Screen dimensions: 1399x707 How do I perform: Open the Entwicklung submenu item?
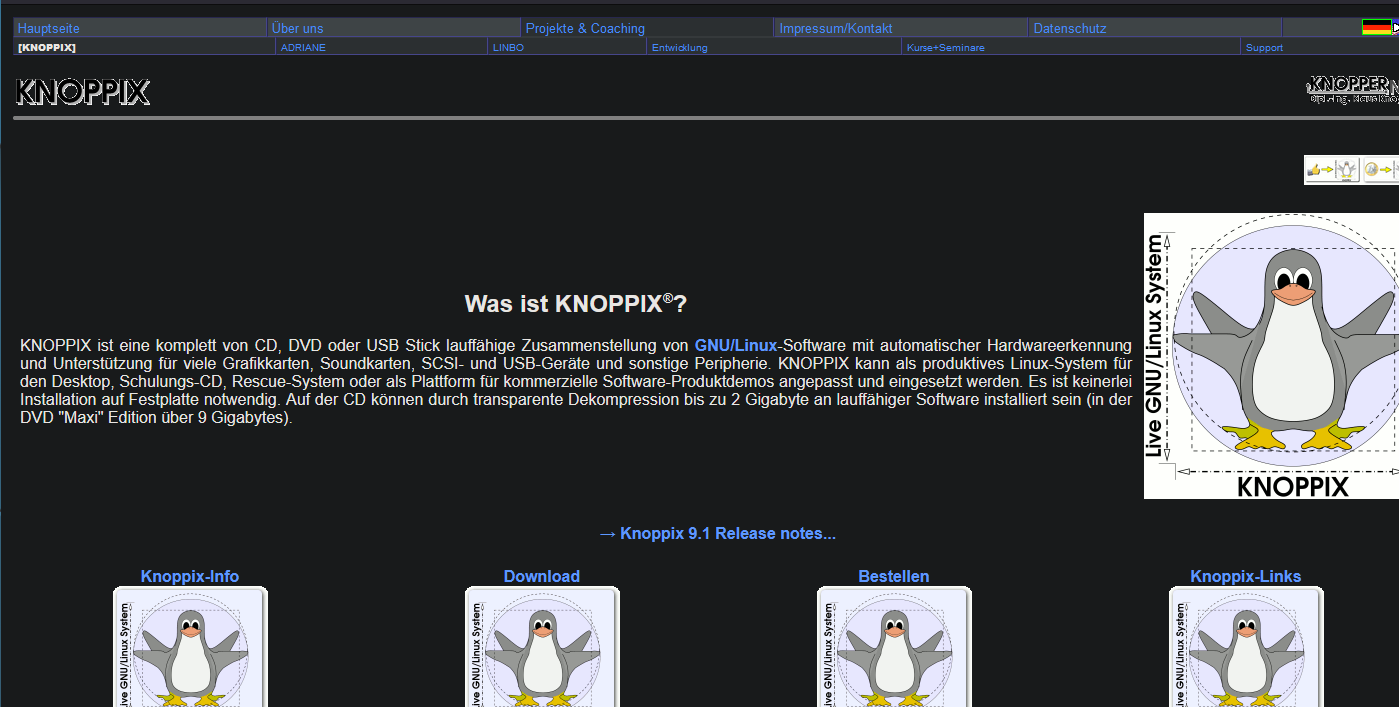tap(680, 47)
